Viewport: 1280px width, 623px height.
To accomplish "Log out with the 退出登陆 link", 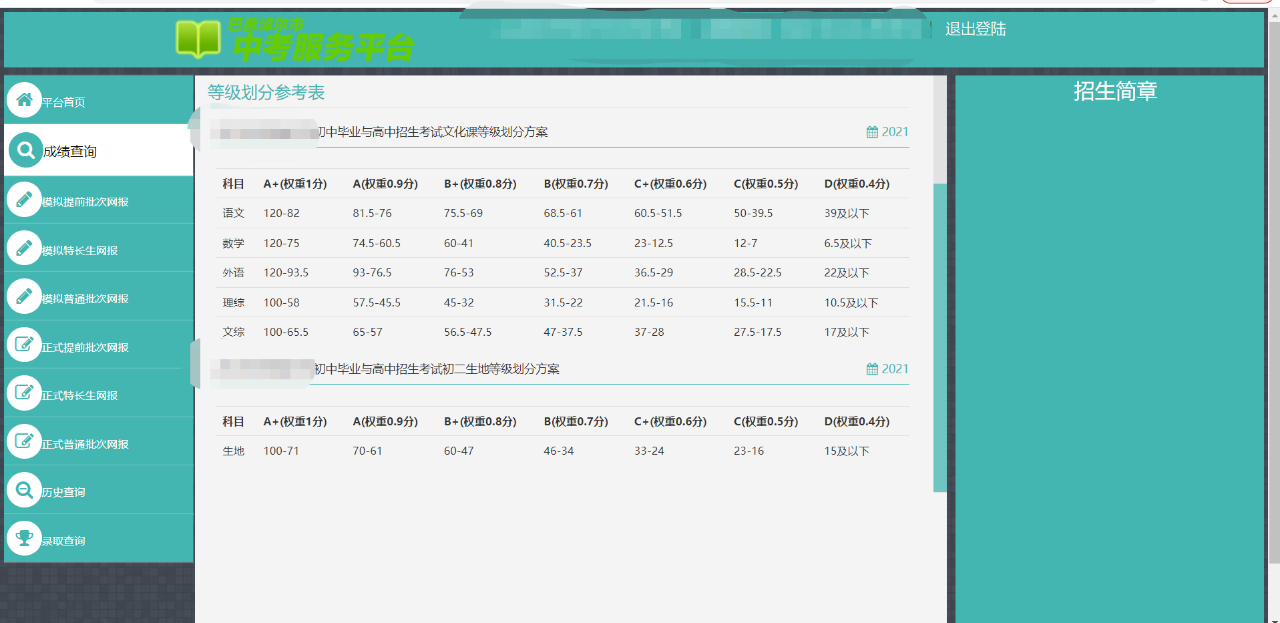I will (x=975, y=29).
